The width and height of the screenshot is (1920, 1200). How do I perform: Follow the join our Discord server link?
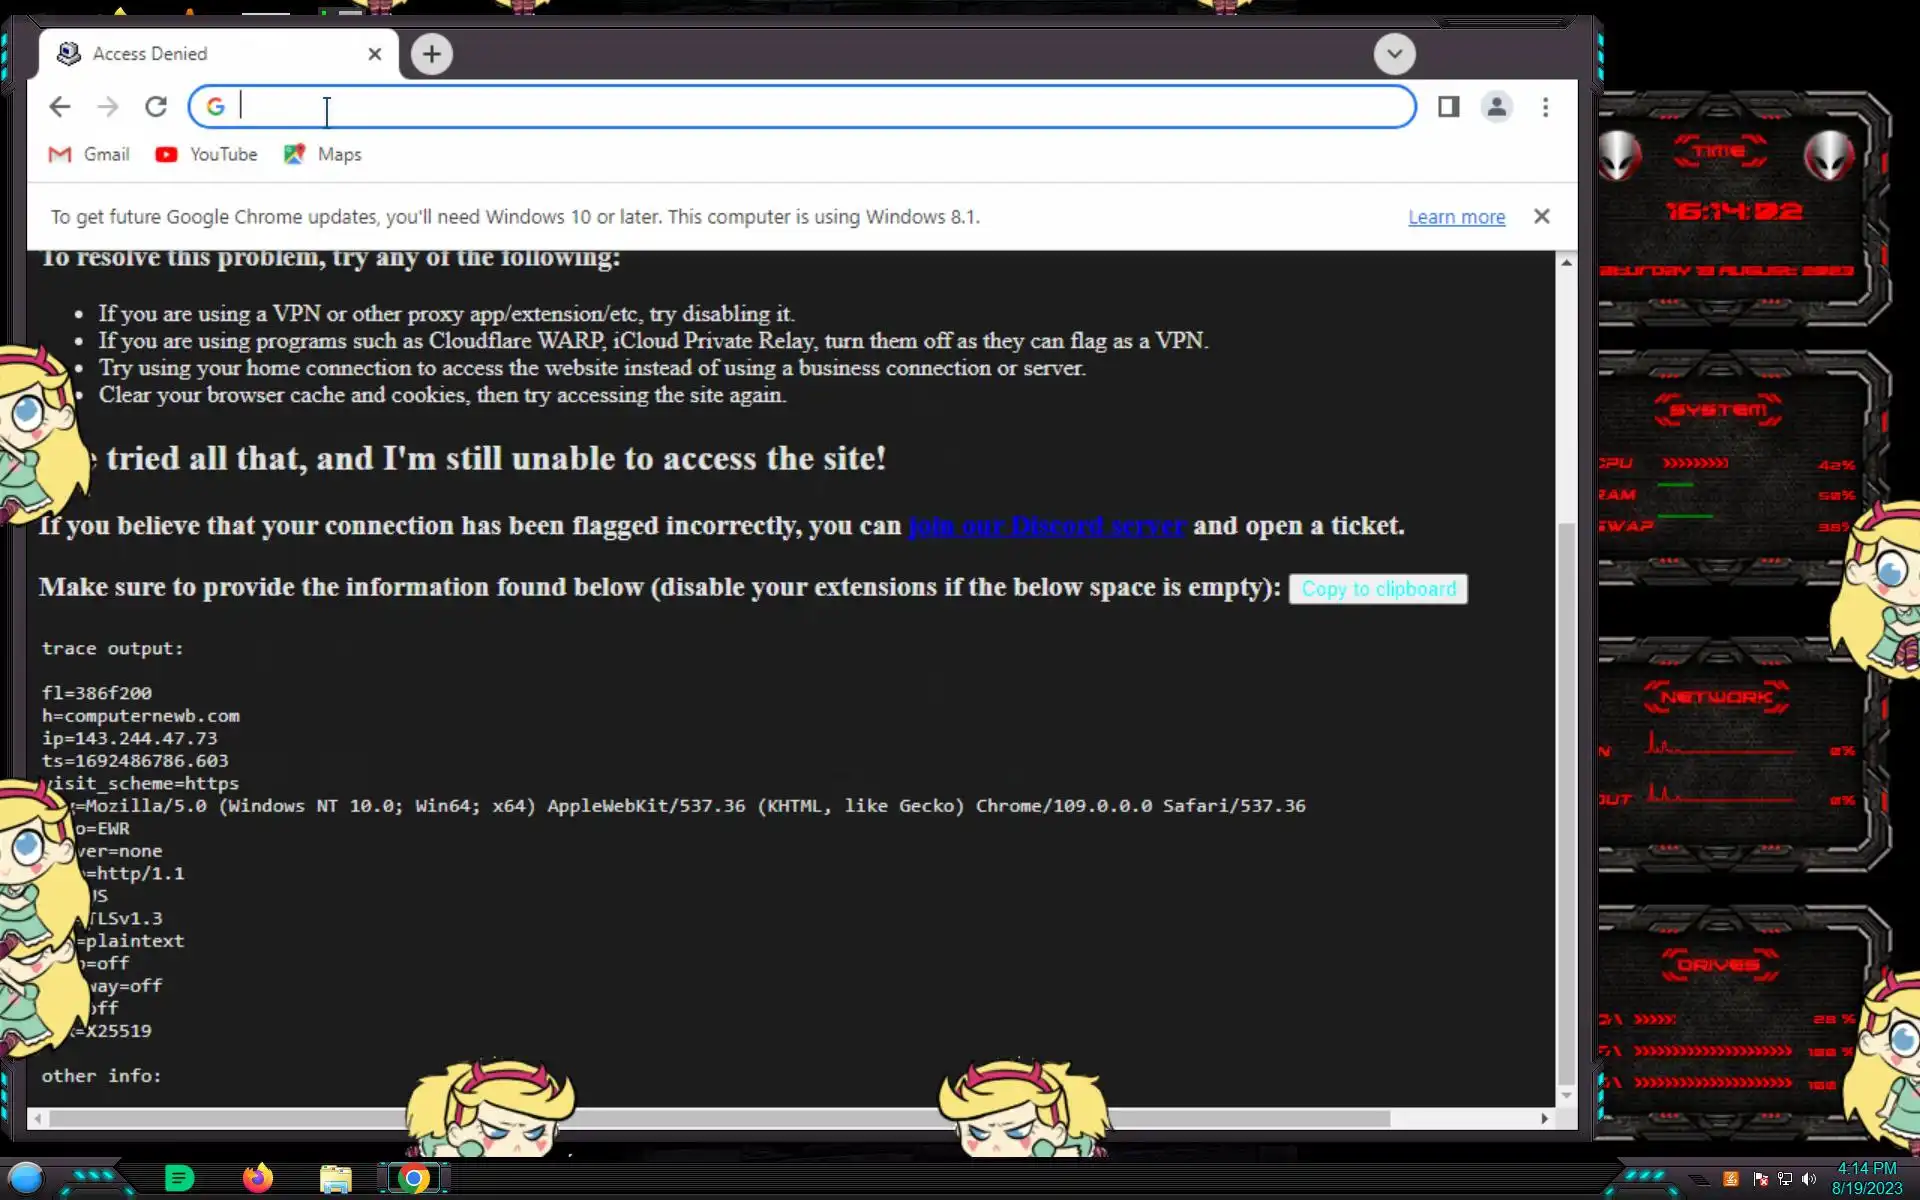(x=1046, y=526)
